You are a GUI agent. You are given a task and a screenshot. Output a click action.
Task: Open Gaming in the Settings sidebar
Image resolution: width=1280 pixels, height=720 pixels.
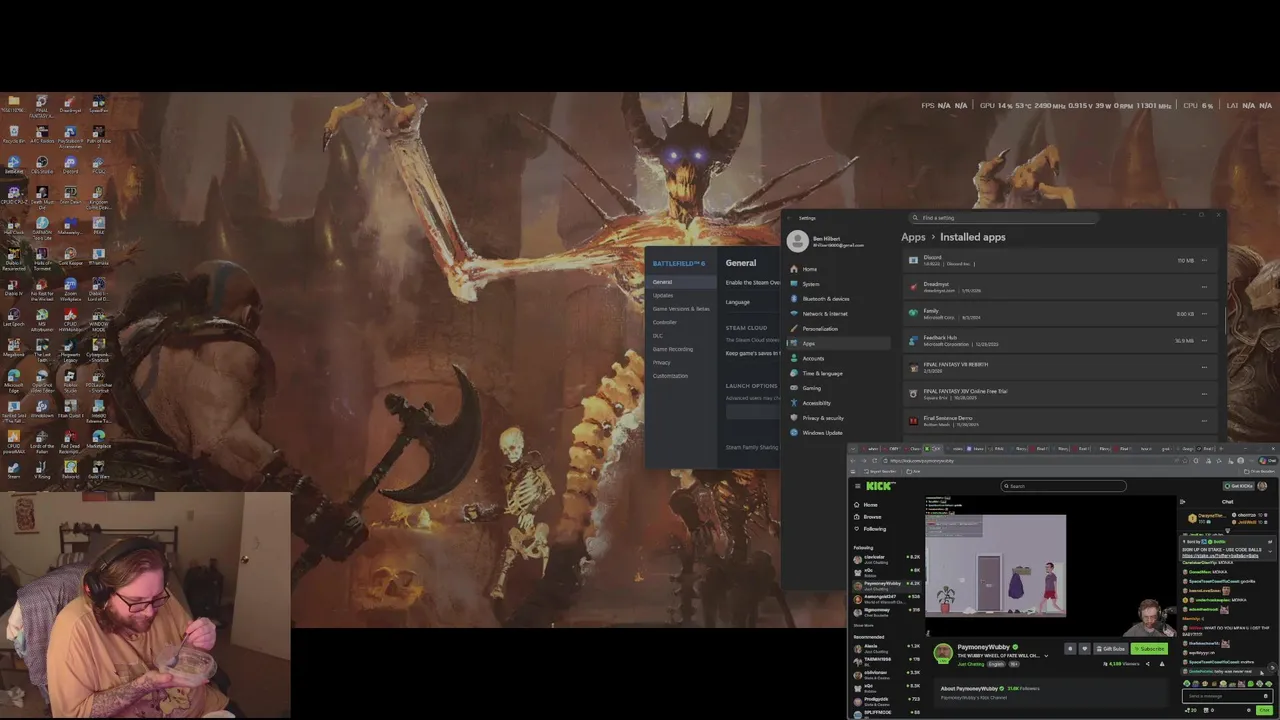tap(837, 388)
